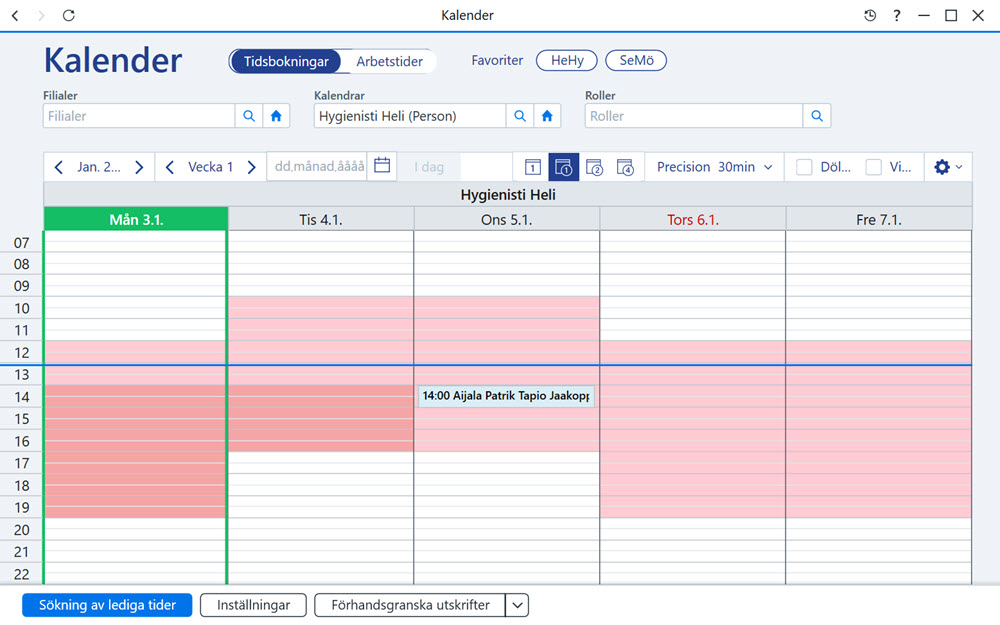Toggle the Vi... checkbox

[x=873, y=167]
